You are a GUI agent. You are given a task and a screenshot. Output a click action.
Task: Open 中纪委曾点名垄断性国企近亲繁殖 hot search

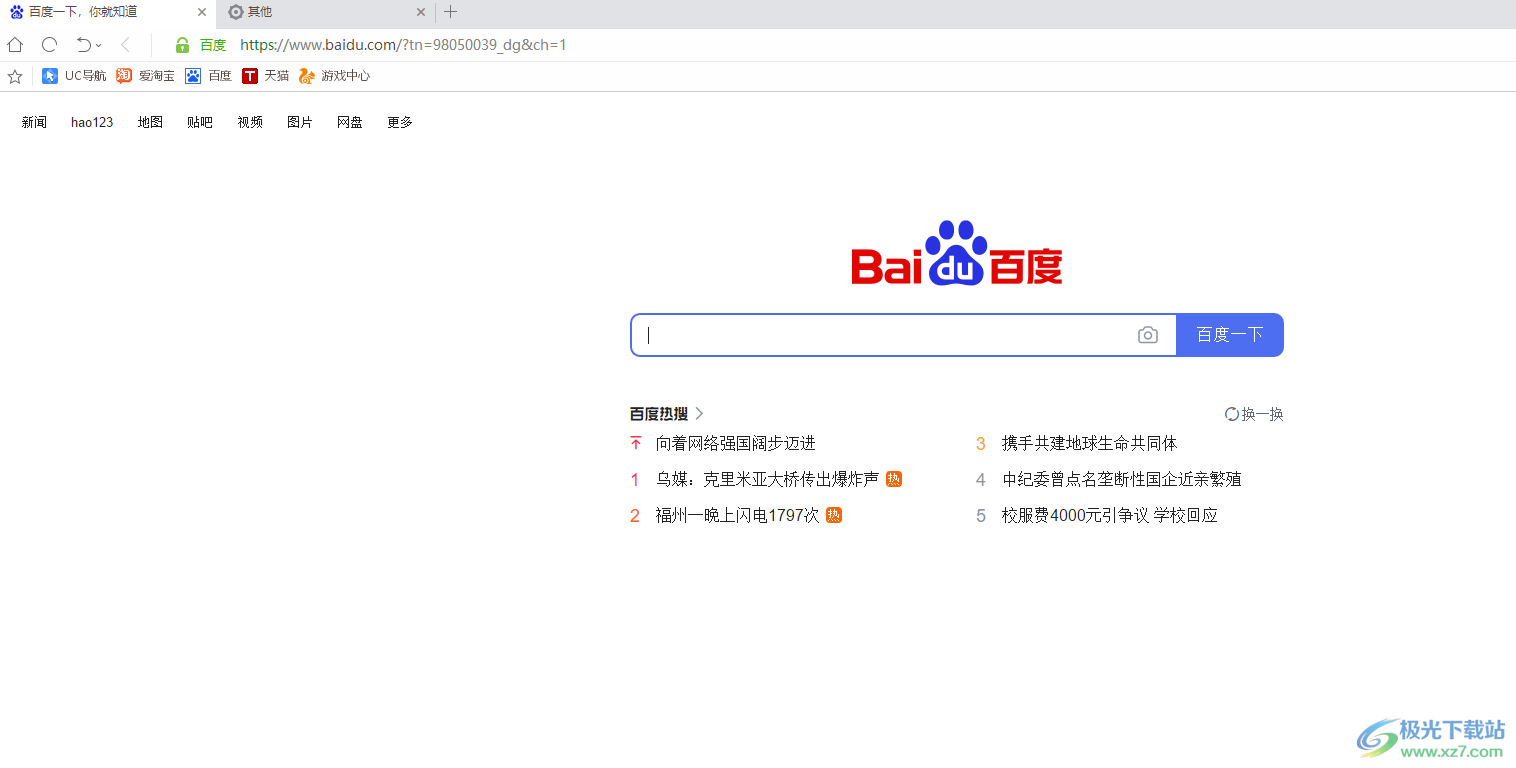point(1122,479)
